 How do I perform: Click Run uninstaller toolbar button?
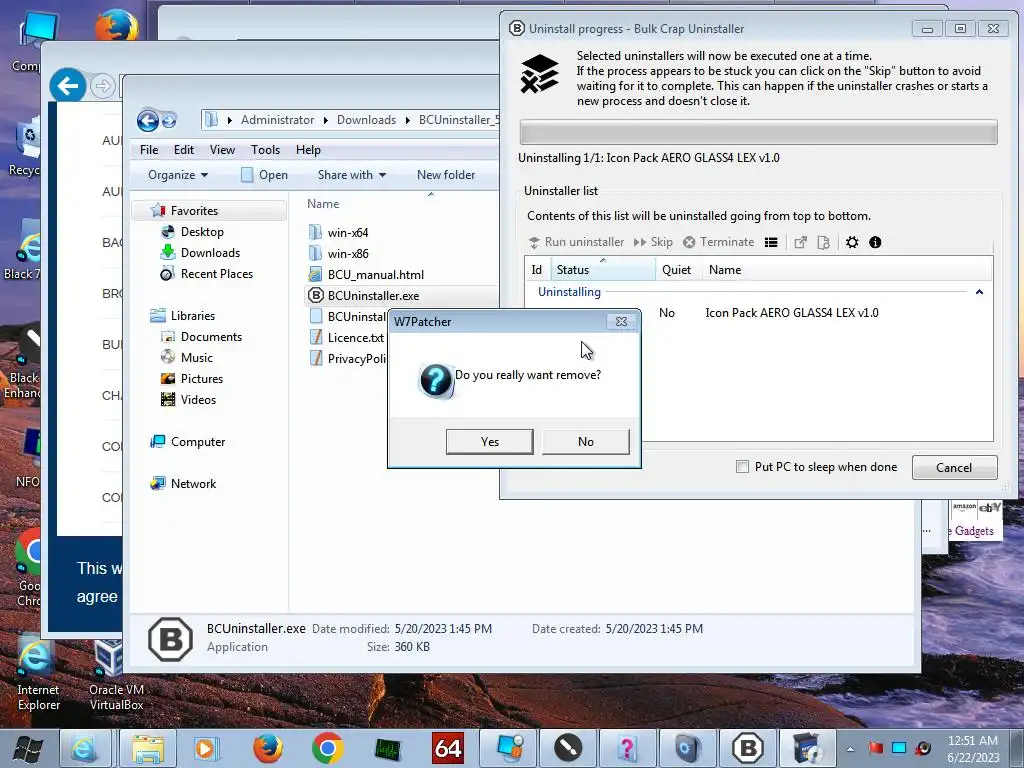(576, 242)
